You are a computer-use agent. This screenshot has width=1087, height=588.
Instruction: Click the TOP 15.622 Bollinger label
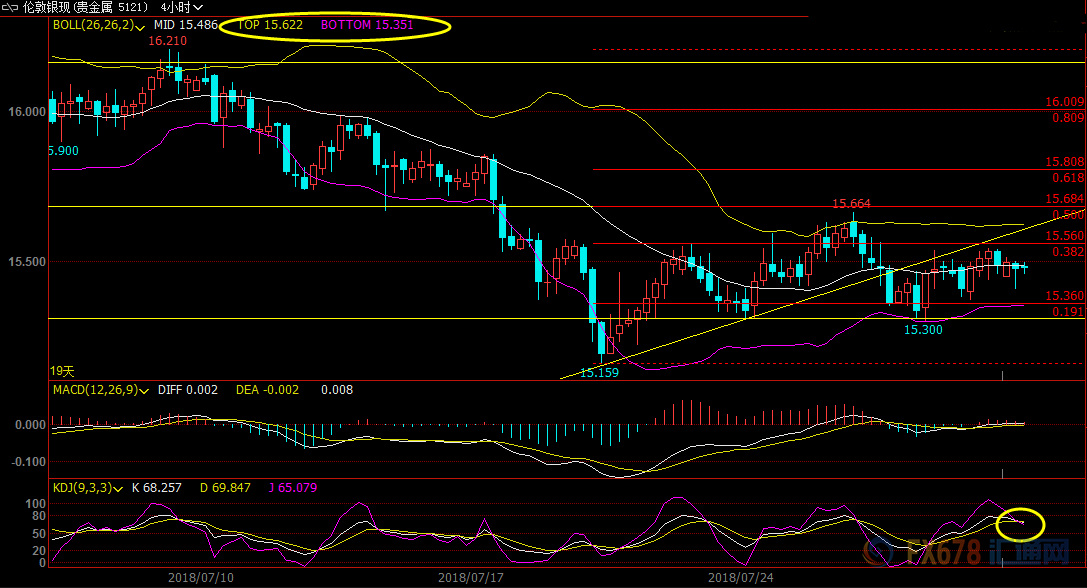click(x=270, y=24)
